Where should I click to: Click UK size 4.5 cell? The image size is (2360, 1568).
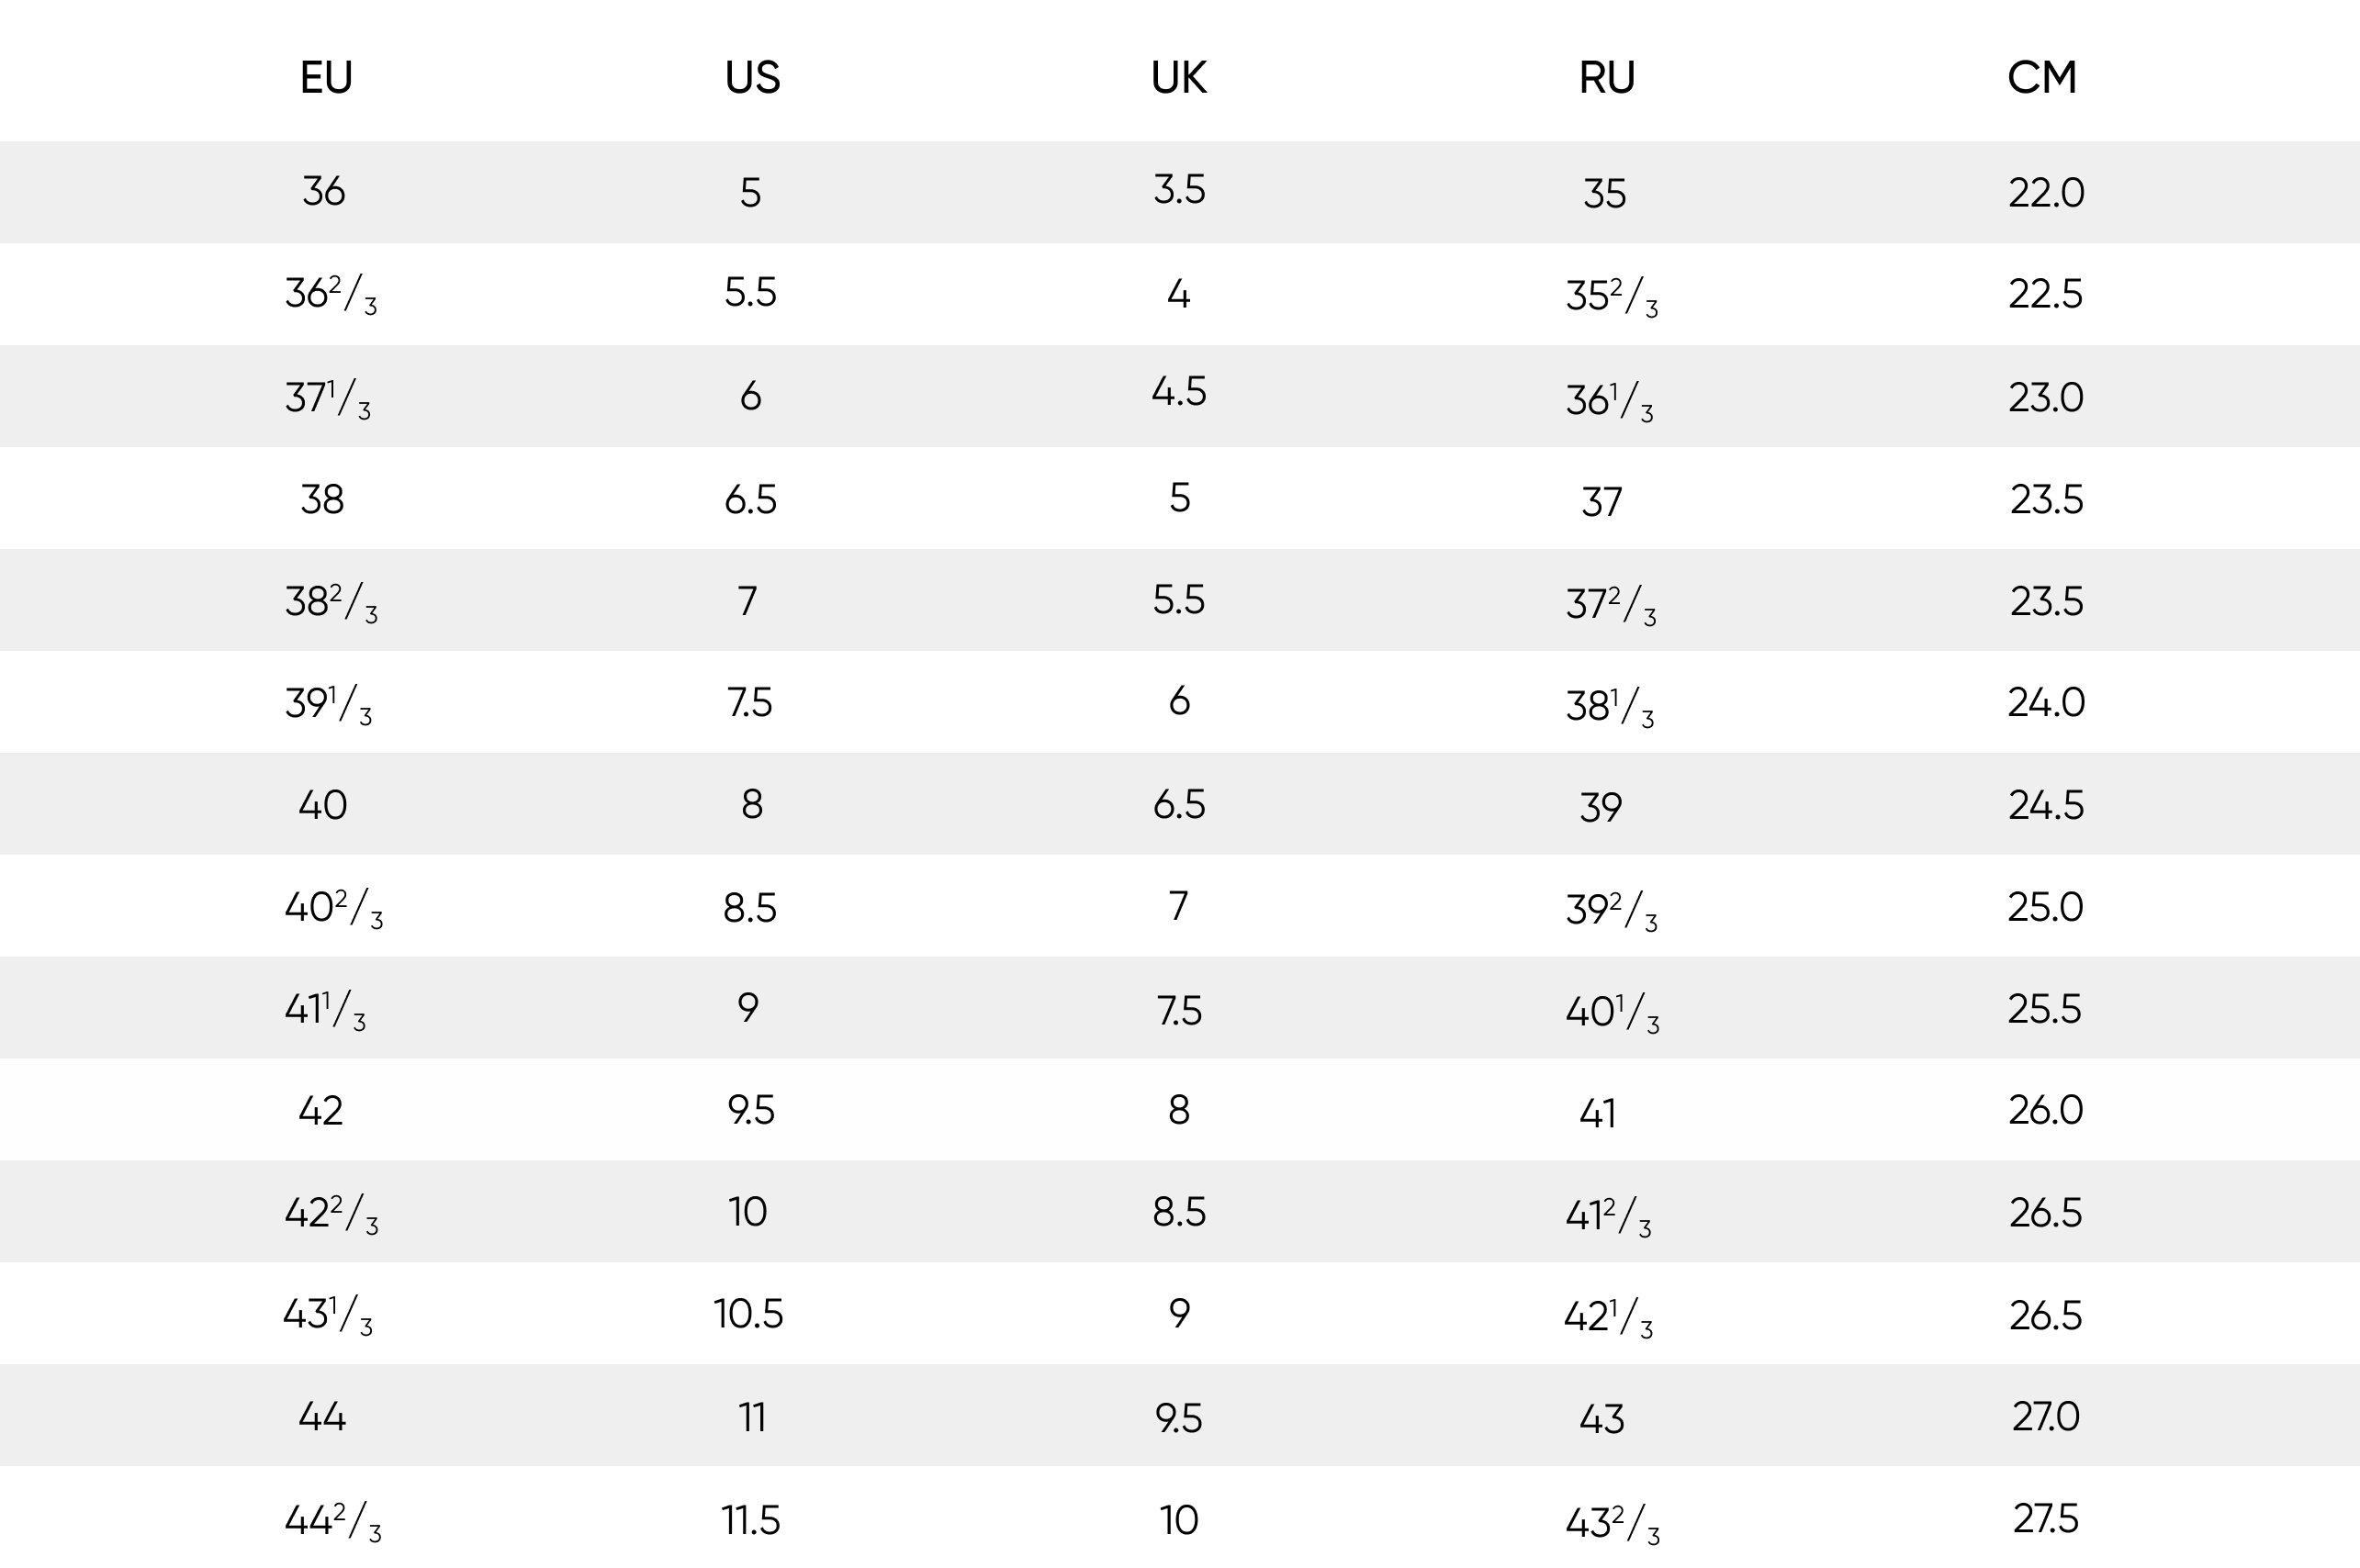tap(1178, 391)
